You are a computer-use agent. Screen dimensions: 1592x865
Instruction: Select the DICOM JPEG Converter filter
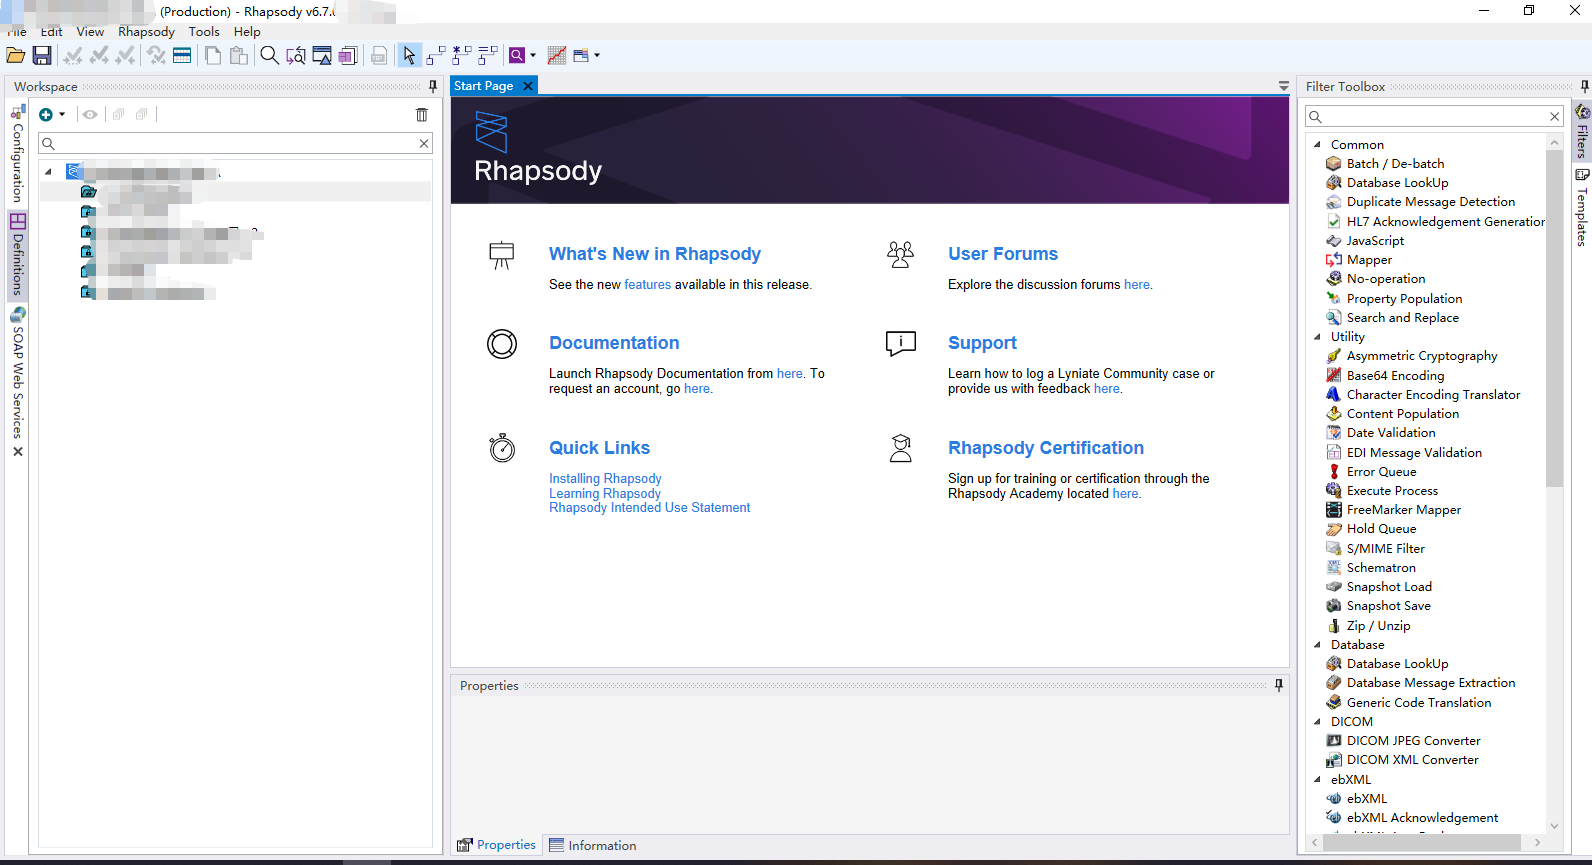1403,741
